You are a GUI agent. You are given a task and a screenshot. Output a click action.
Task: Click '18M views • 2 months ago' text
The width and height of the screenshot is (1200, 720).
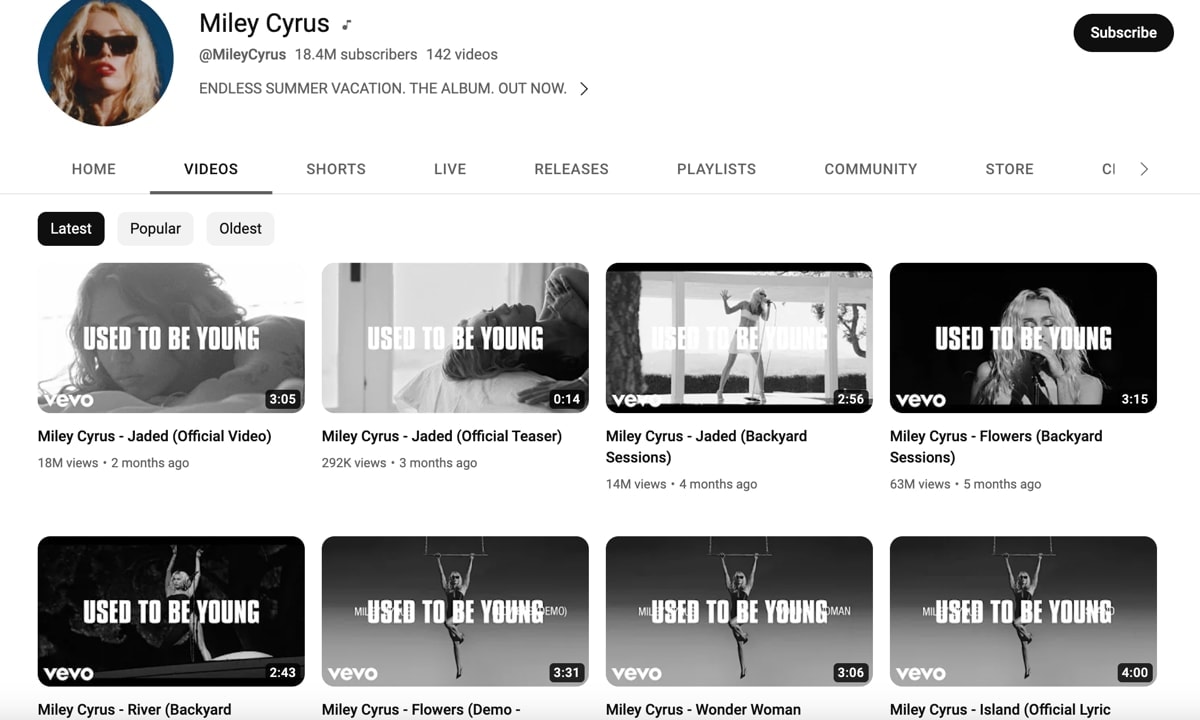coord(113,463)
